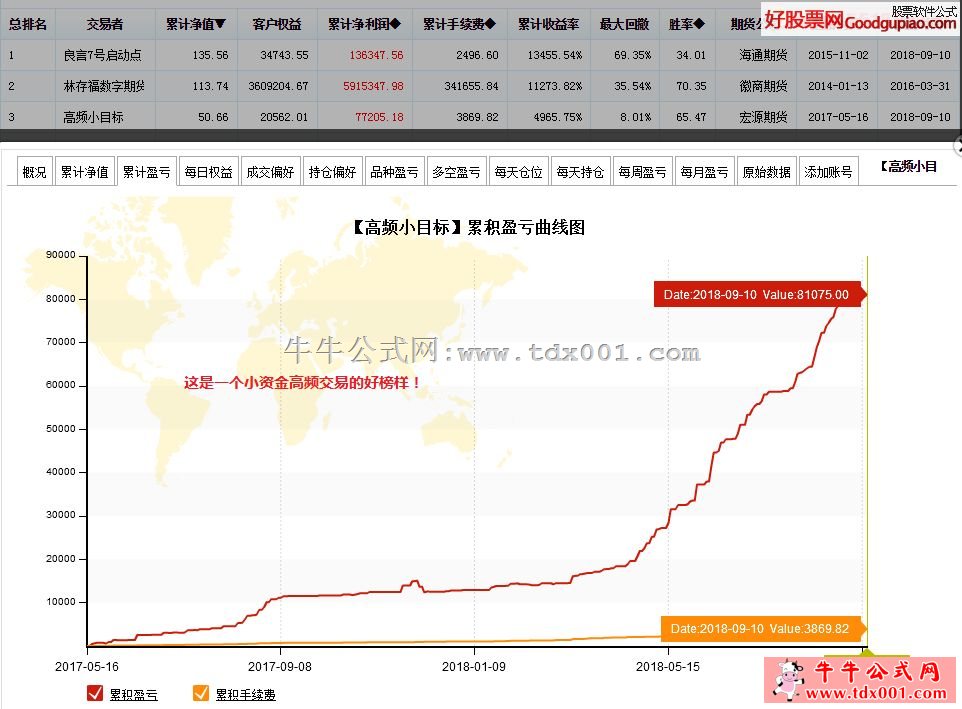
Task: Open the 概况 tab
Action: (x=34, y=172)
